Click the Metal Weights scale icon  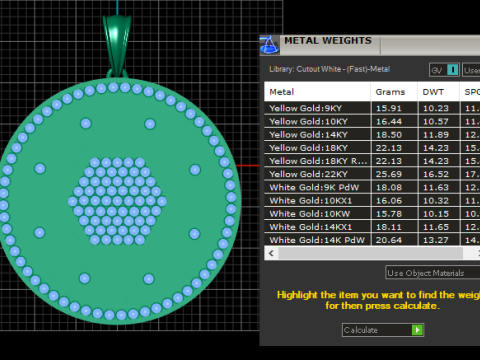click(x=269, y=45)
